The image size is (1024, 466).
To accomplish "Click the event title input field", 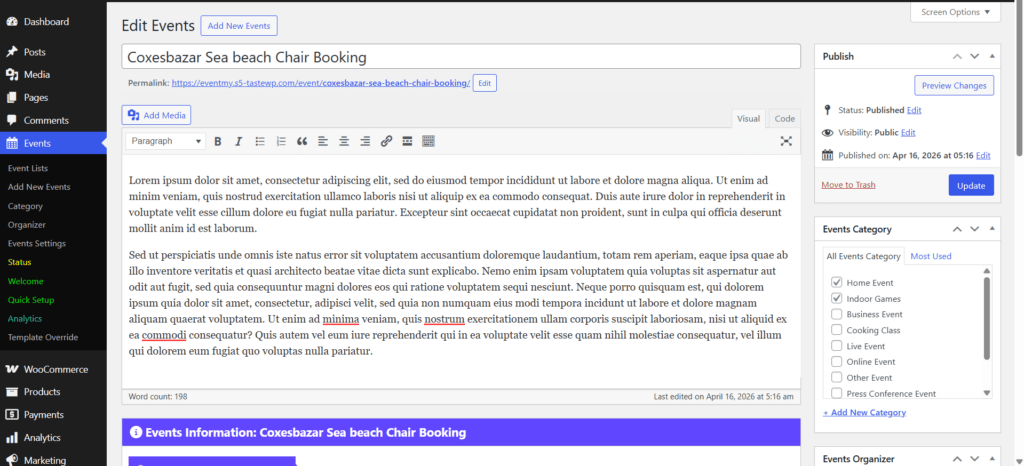I will (x=461, y=57).
